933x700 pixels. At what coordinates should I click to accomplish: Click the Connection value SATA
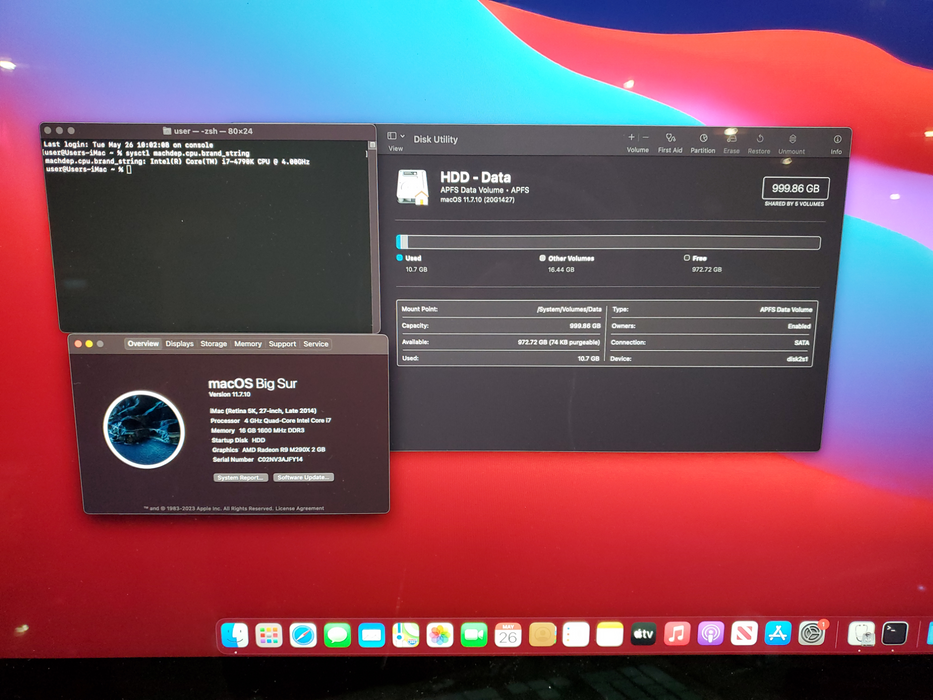point(801,342)
